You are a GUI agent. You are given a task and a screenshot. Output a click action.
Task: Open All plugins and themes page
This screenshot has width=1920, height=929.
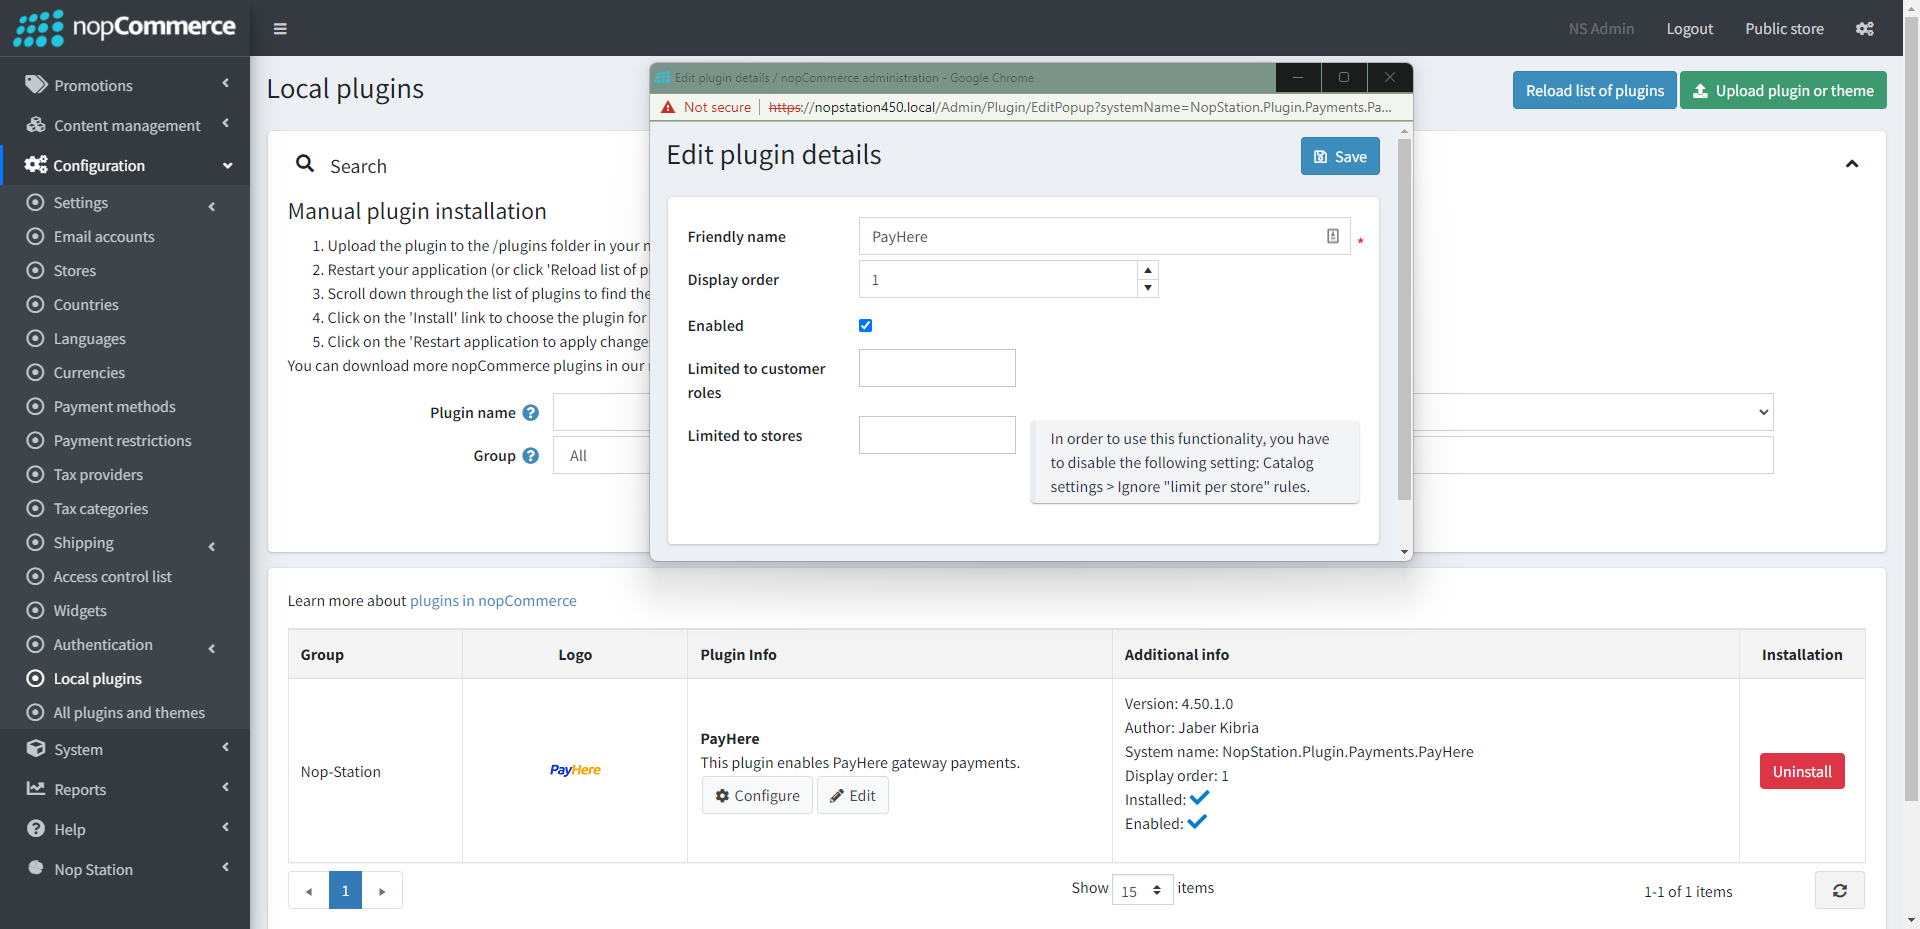click(x=129, y=713)
